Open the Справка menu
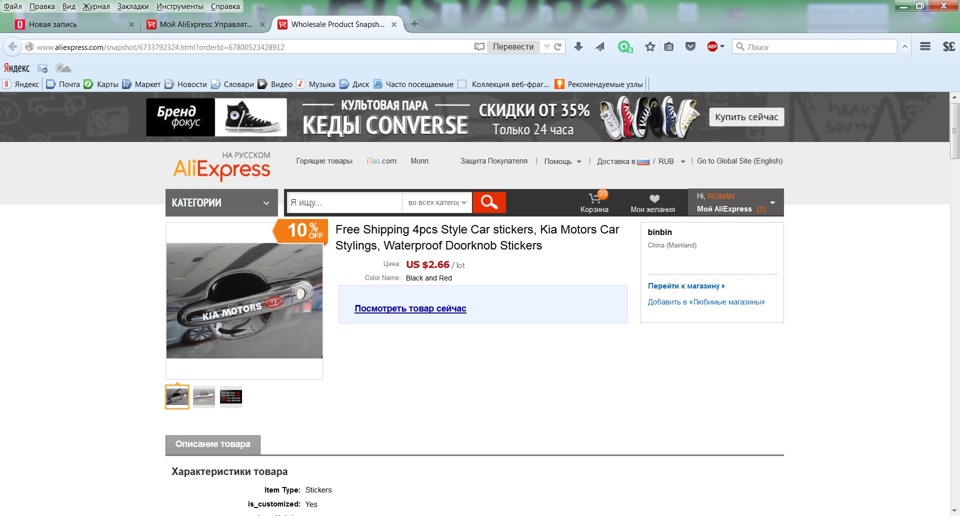This screenshot has height=516, width=960. pos(225,6)
